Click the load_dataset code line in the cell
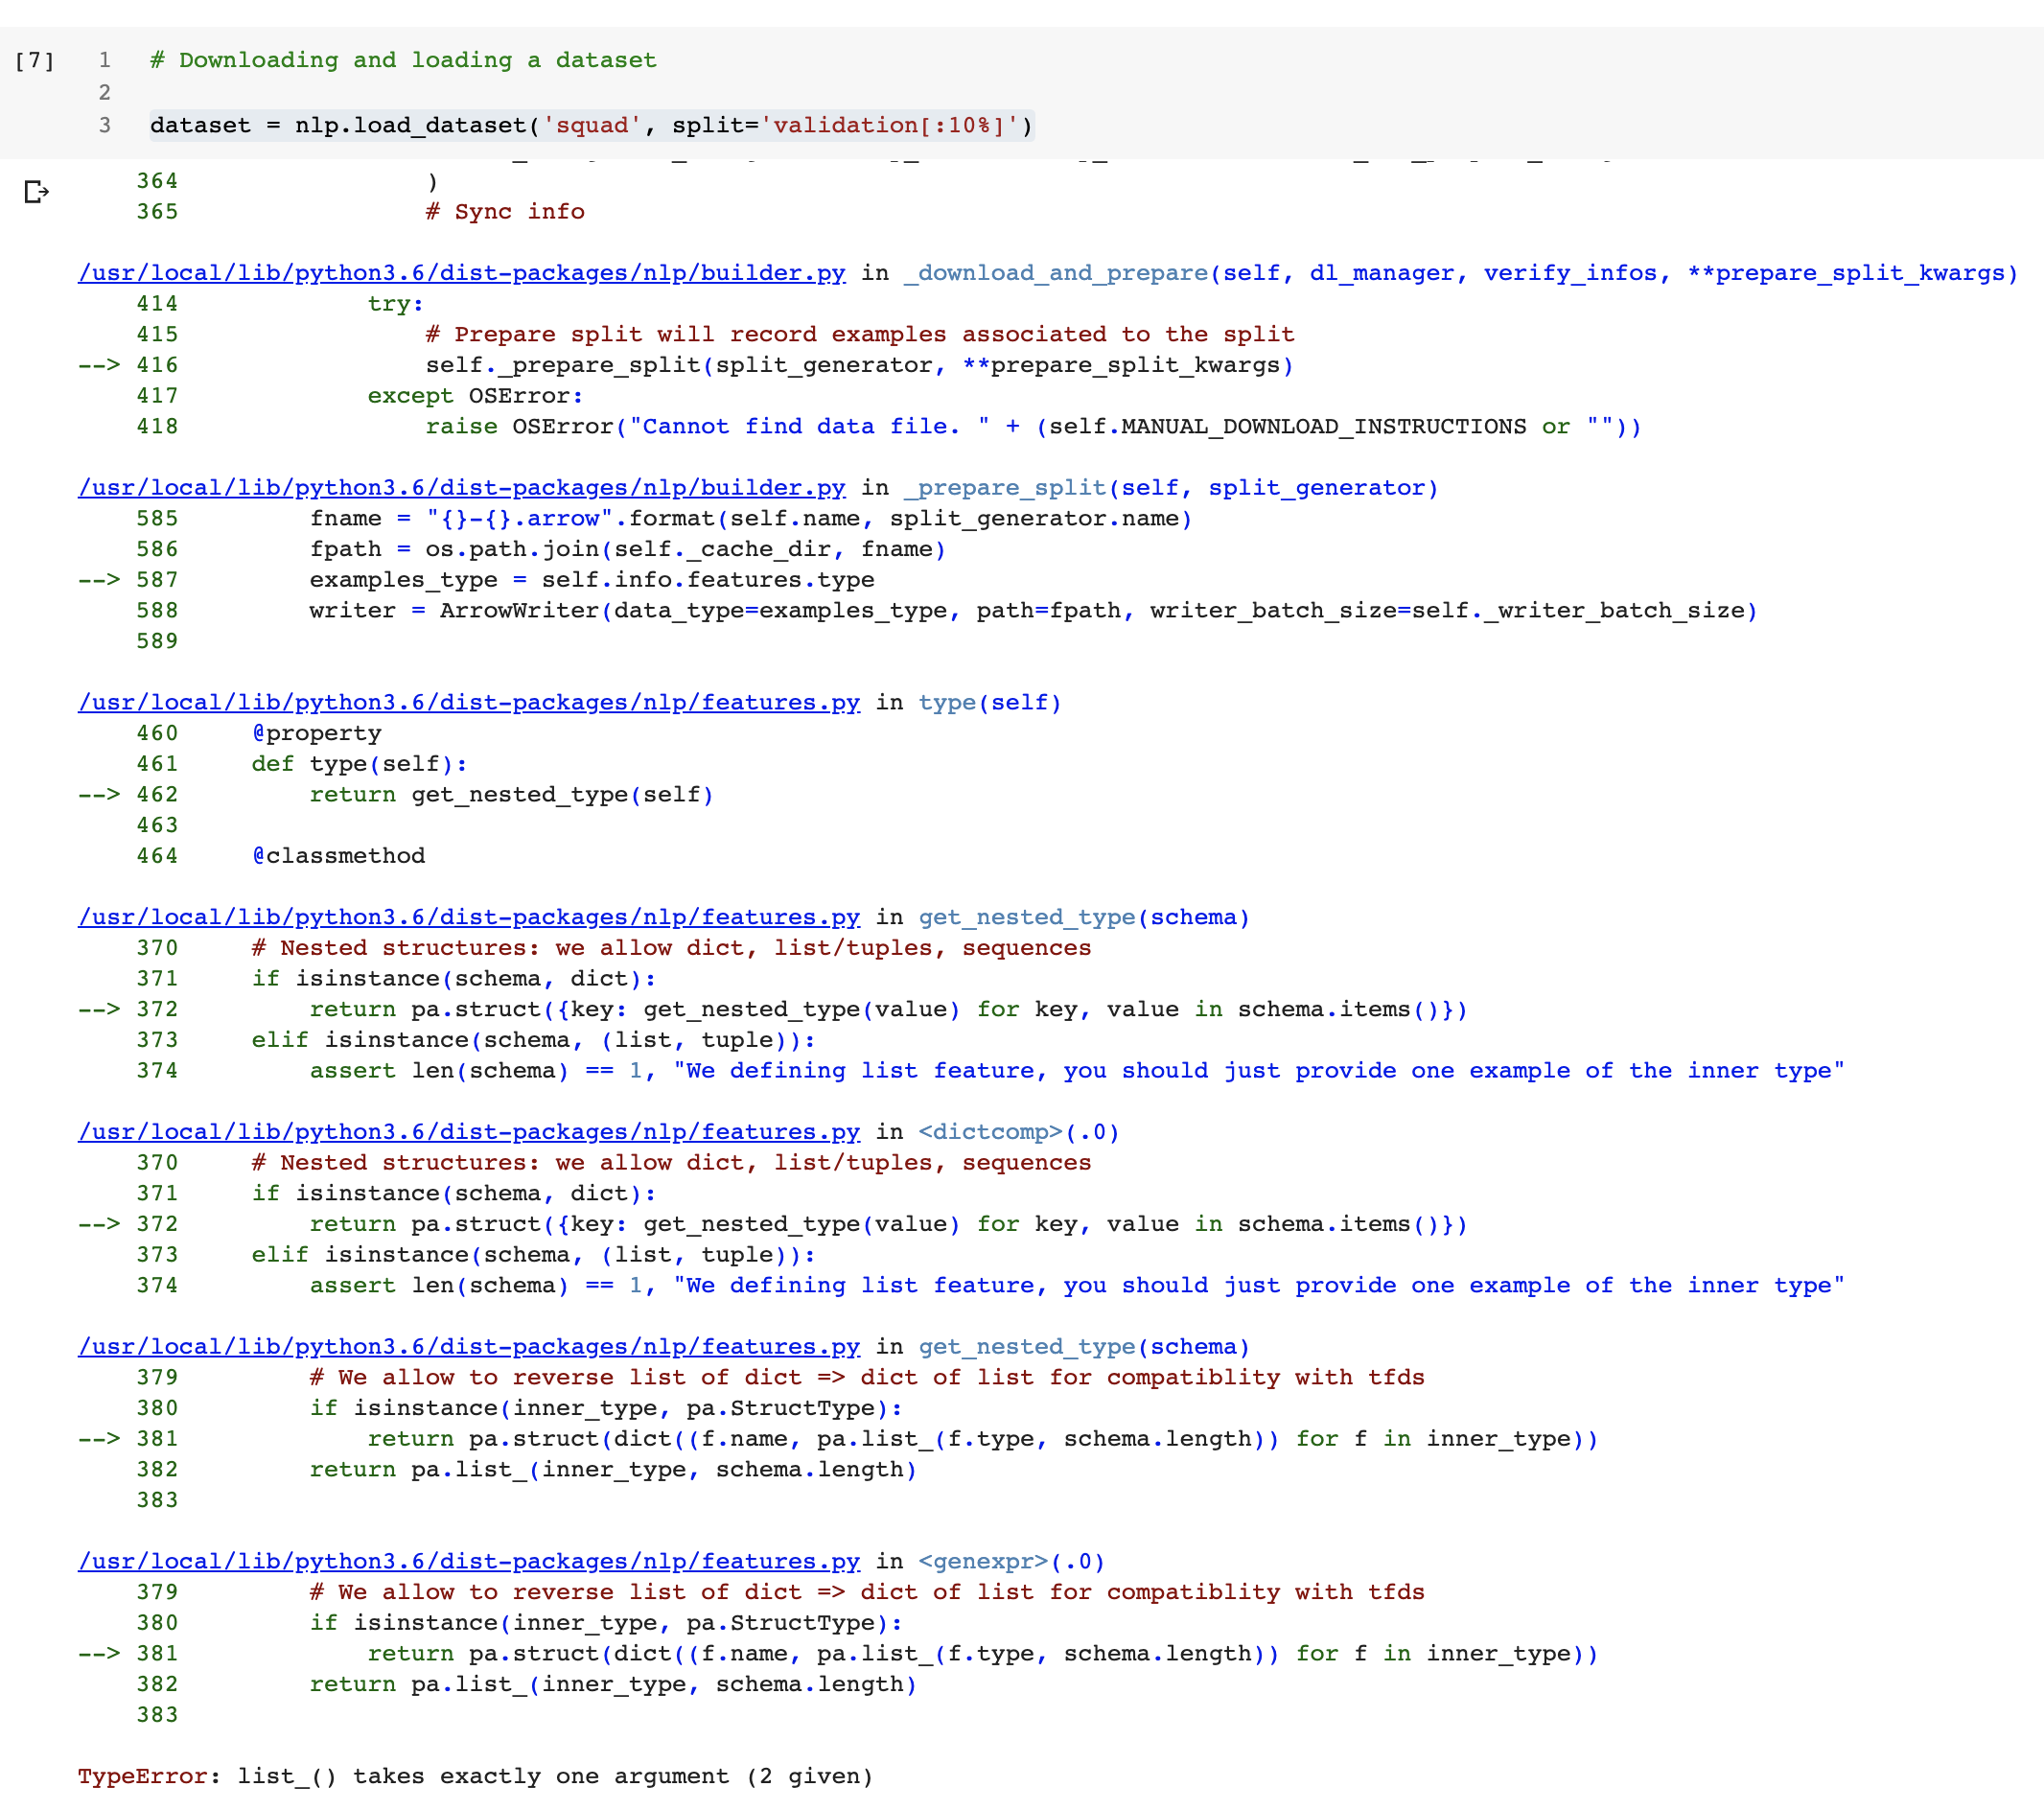The image size is (2044, 1810). [591, 125]
